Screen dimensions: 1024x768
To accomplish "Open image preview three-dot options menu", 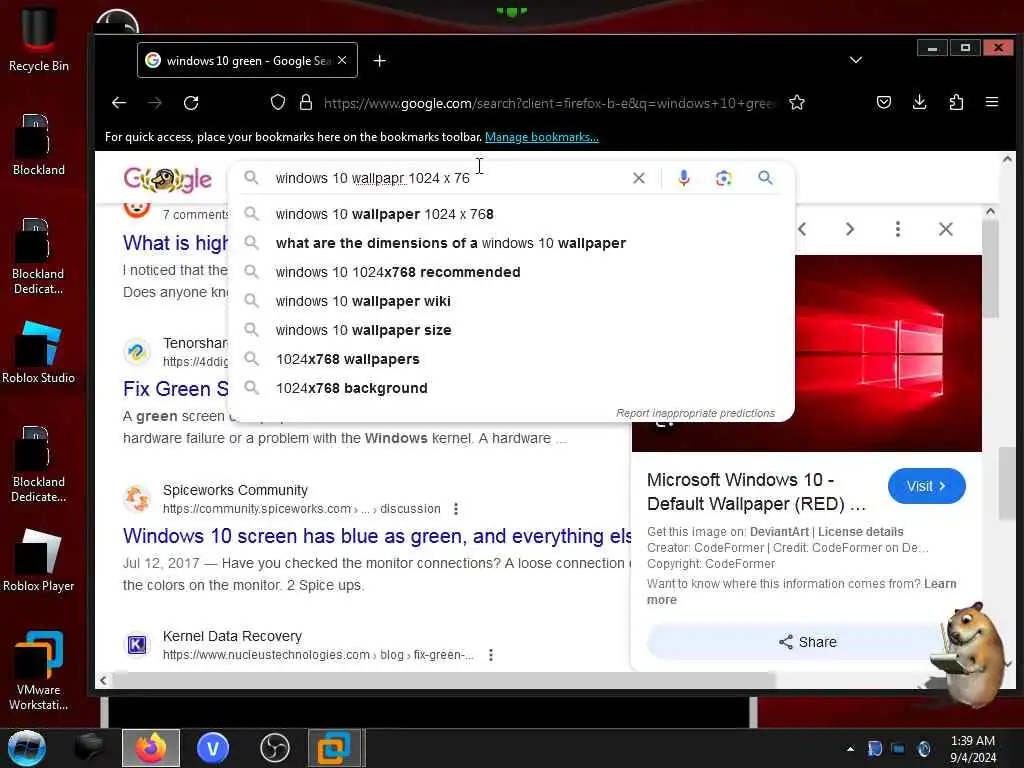I will (x=898, y=229).
